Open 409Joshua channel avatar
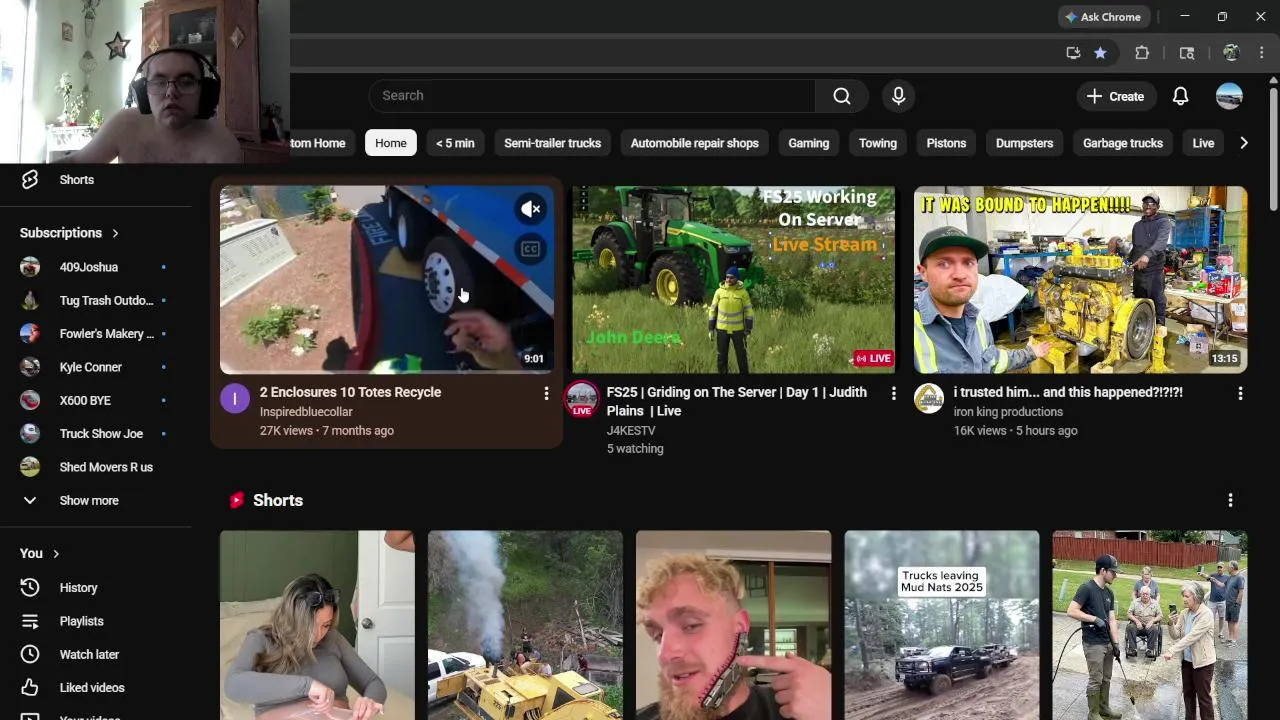This screenshot has height=720, width=1280. point(30,267)
